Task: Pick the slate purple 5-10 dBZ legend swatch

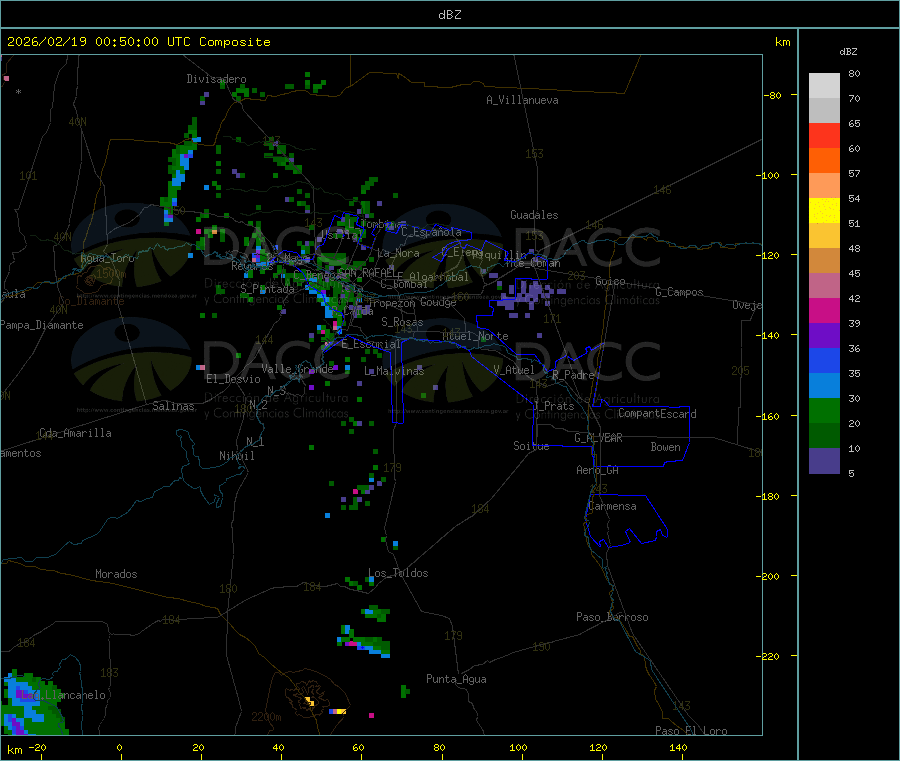Action: pos(824,461)
